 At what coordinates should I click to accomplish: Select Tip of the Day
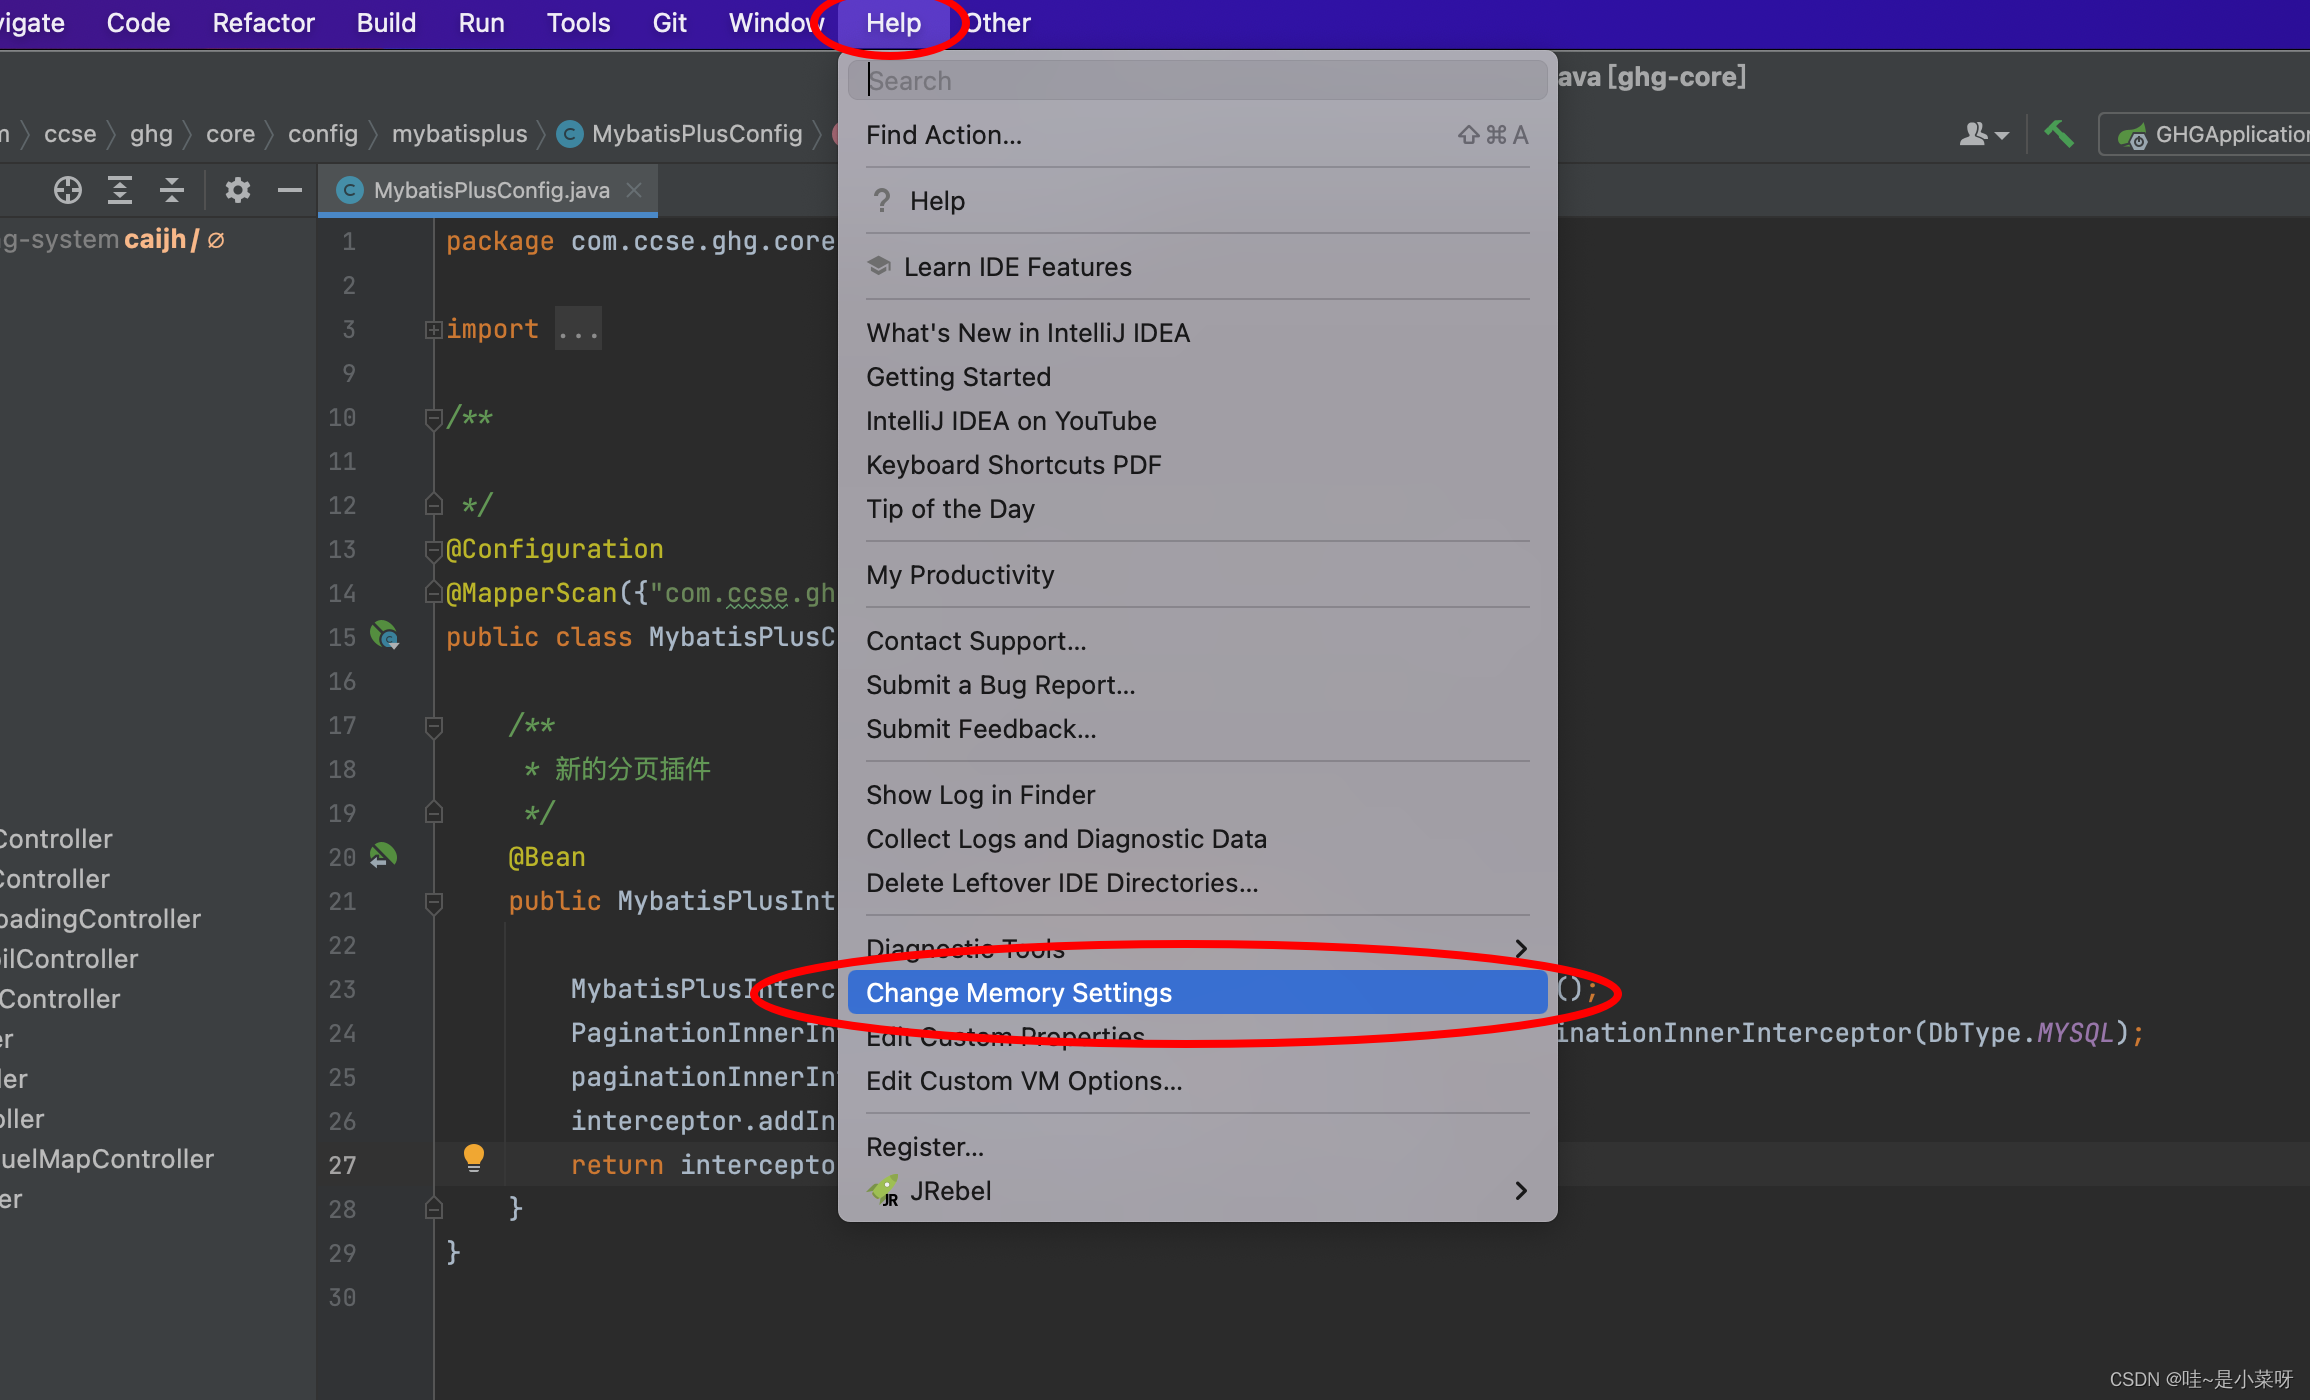(1197, 508)
